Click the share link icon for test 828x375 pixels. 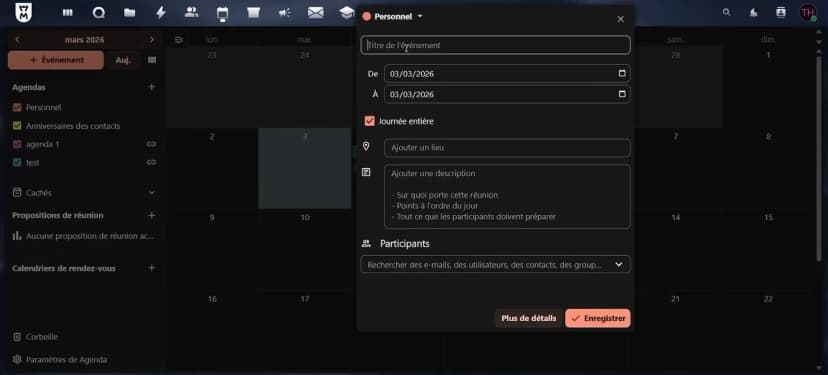pyautogui.click(x=152, y=163)
